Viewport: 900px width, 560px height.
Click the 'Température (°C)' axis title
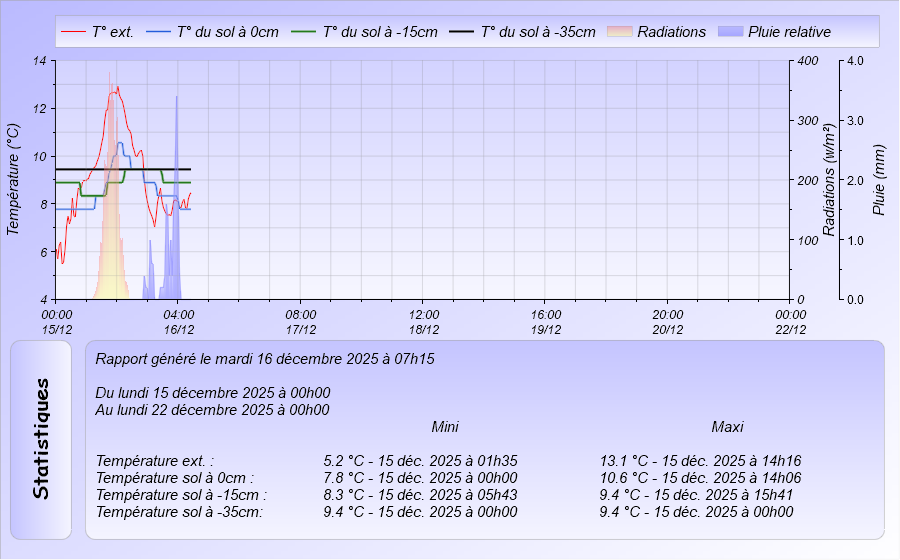tap(13, 179)
